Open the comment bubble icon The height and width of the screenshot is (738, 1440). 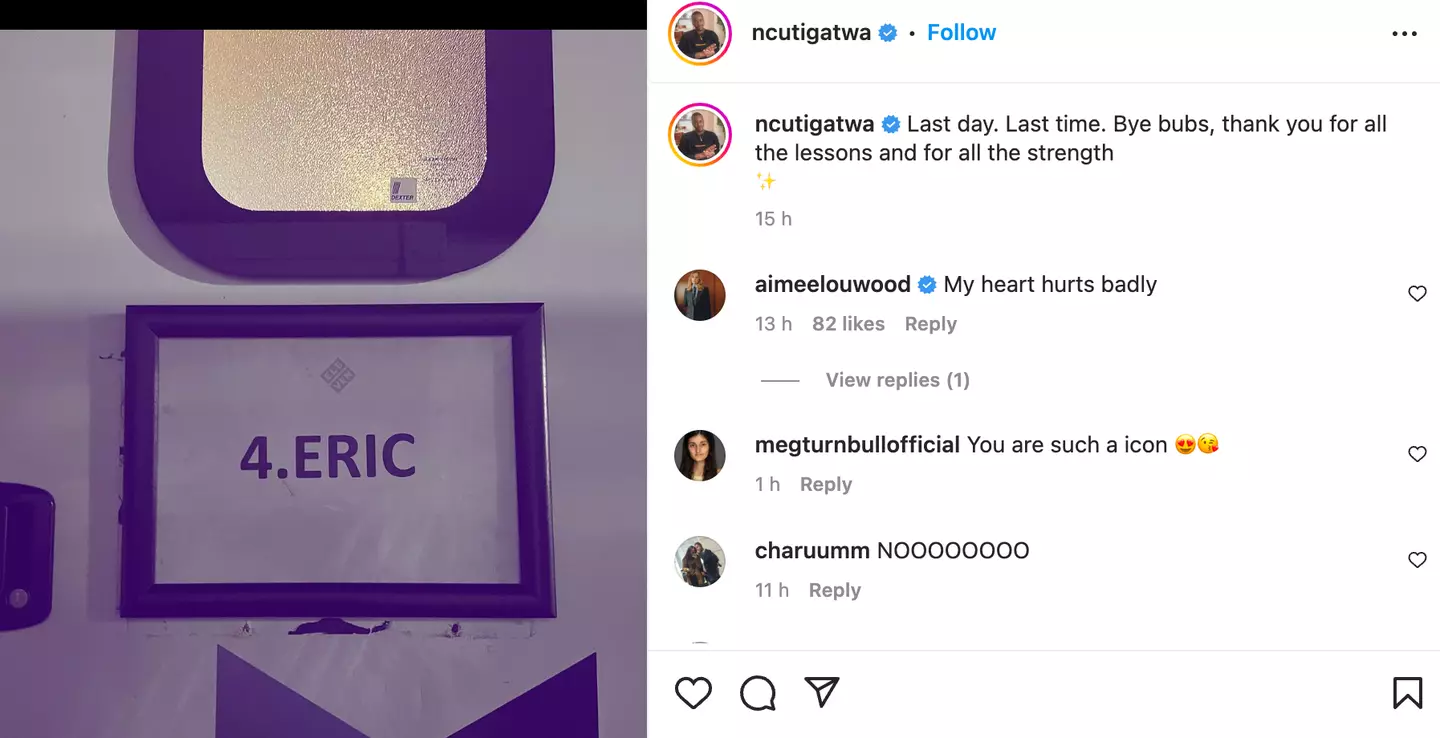coord(758,693)
